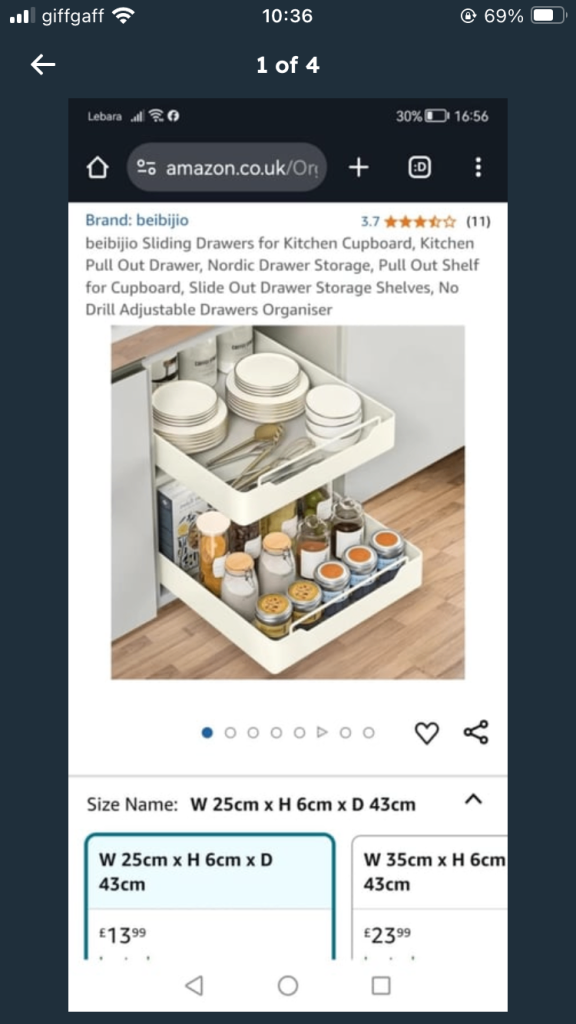Viewport: 576px width, 1024px height.
Task: Add product to wishlist with heart icon
Action: coord(427,733)
